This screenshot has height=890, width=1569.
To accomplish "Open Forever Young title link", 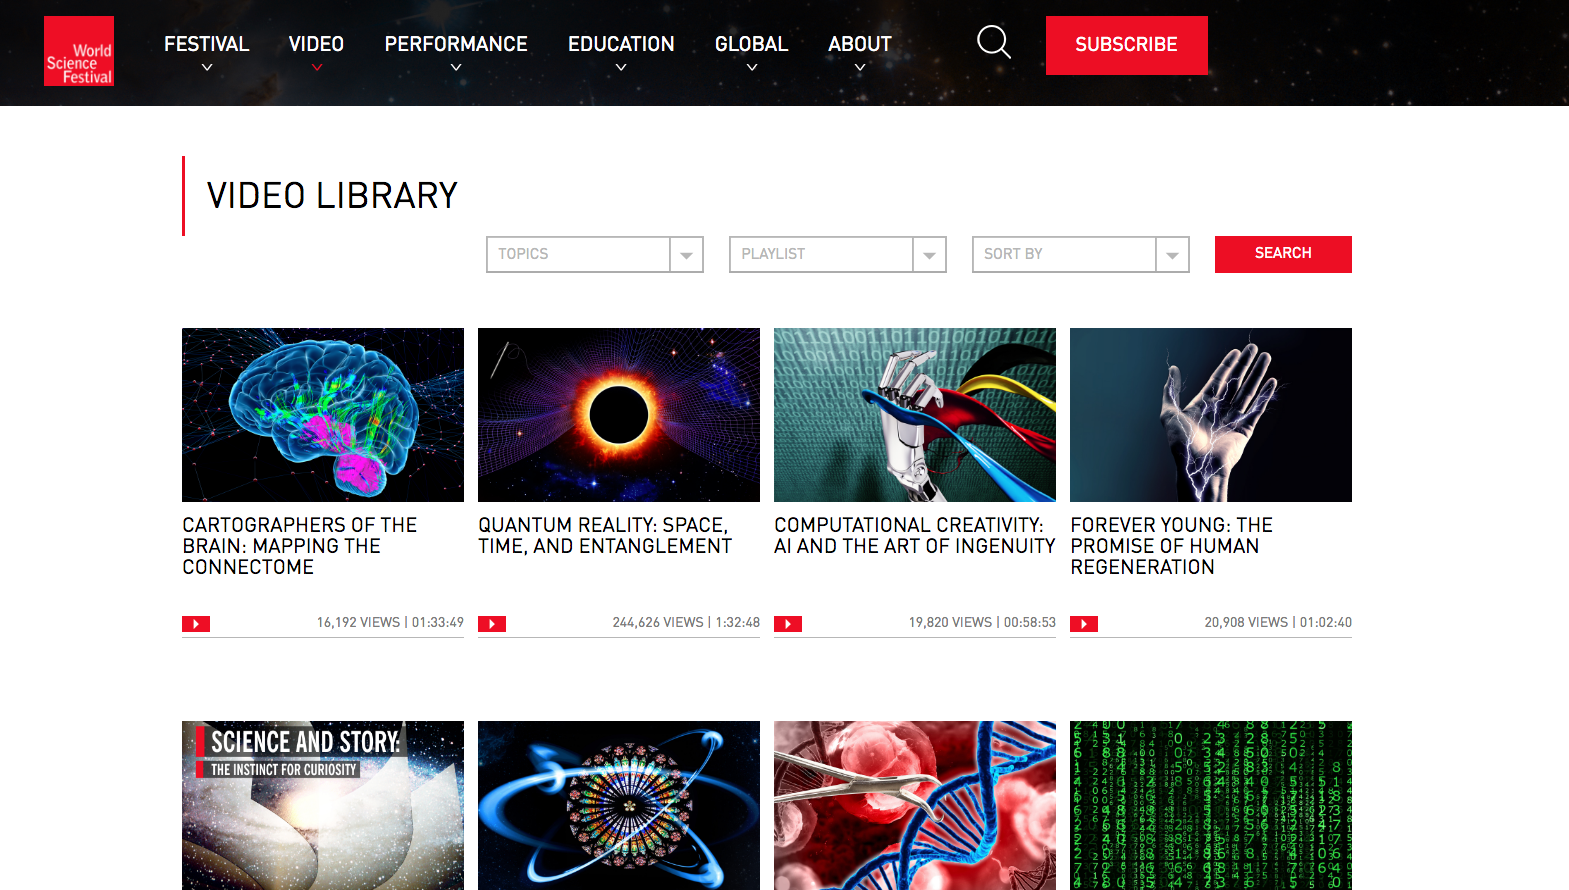I will coord(1172,546).
